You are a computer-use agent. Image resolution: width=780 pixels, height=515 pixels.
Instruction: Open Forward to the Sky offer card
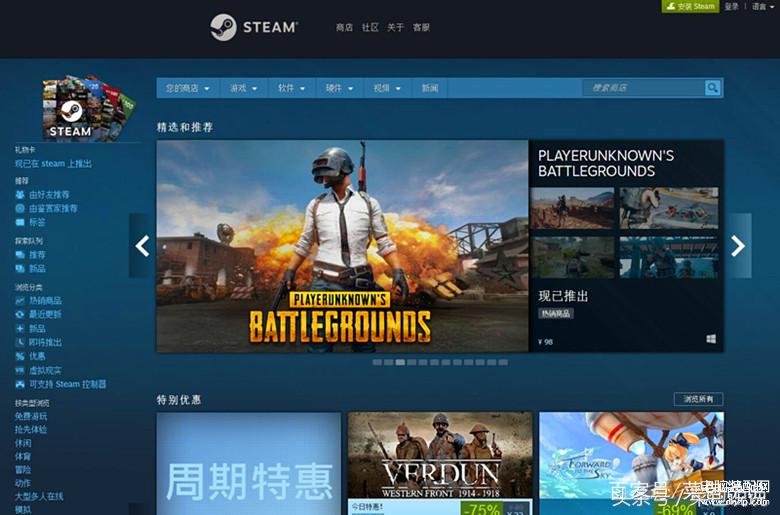(631, 463)
